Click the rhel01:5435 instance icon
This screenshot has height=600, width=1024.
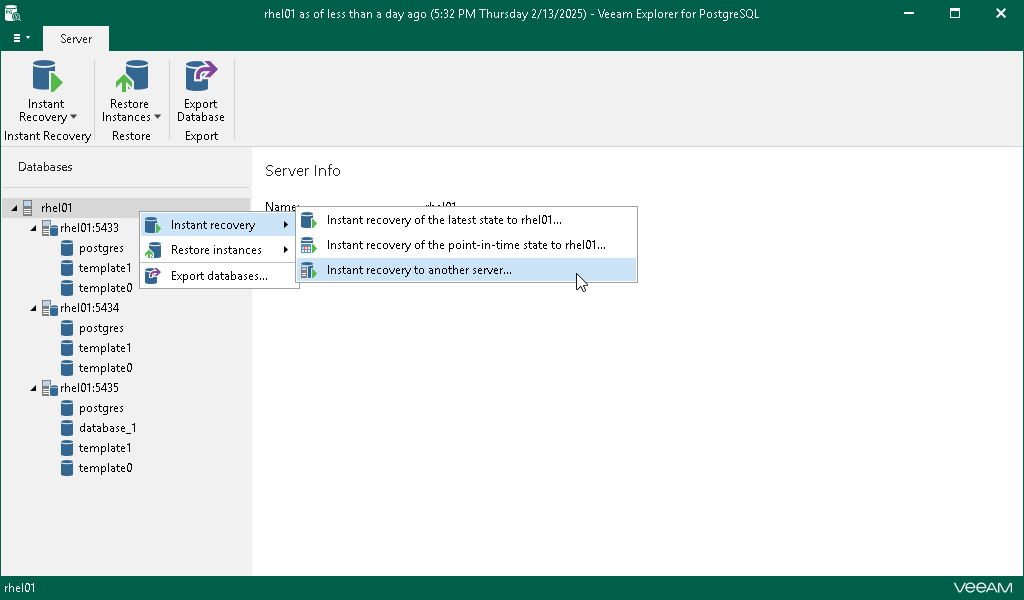pos(50,388)
